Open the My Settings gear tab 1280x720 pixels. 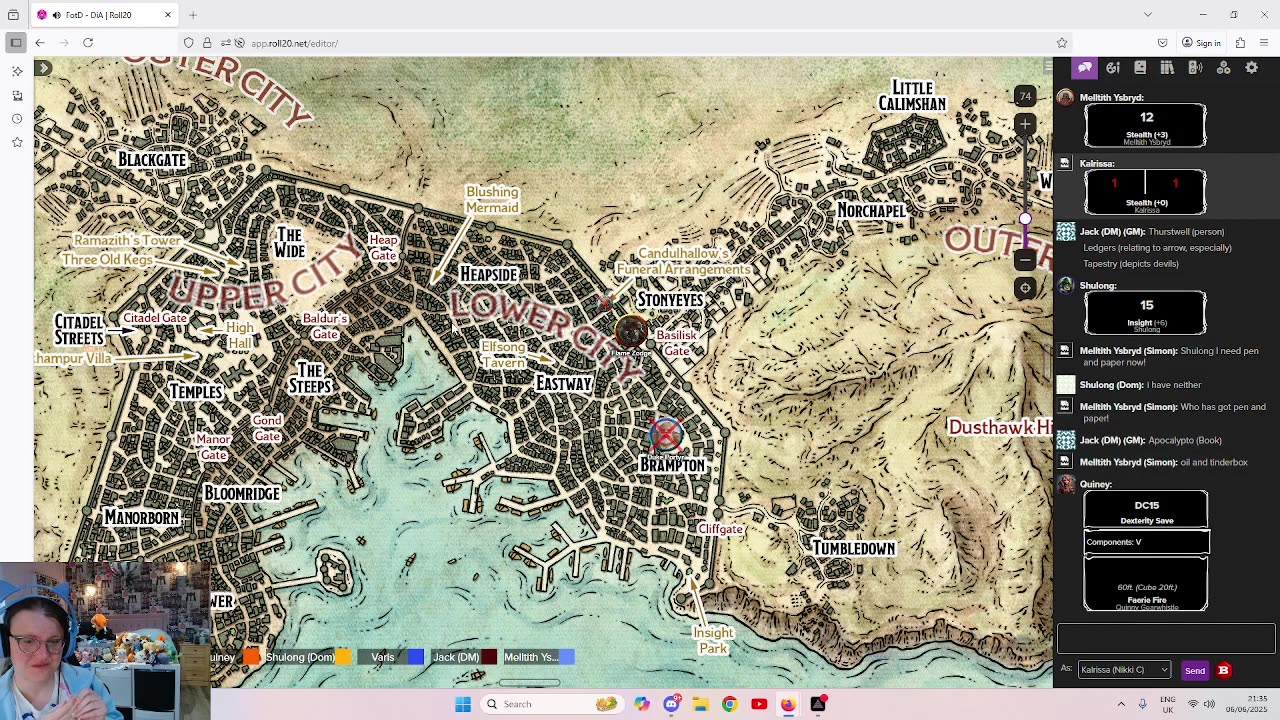1251,68
